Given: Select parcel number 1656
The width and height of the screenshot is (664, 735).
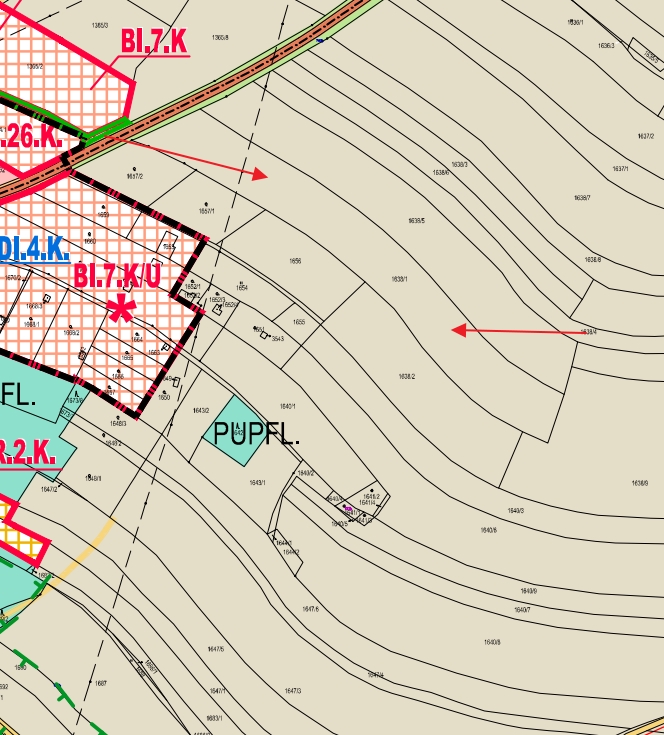Looking at the screenshot, I should click(295, 261).
